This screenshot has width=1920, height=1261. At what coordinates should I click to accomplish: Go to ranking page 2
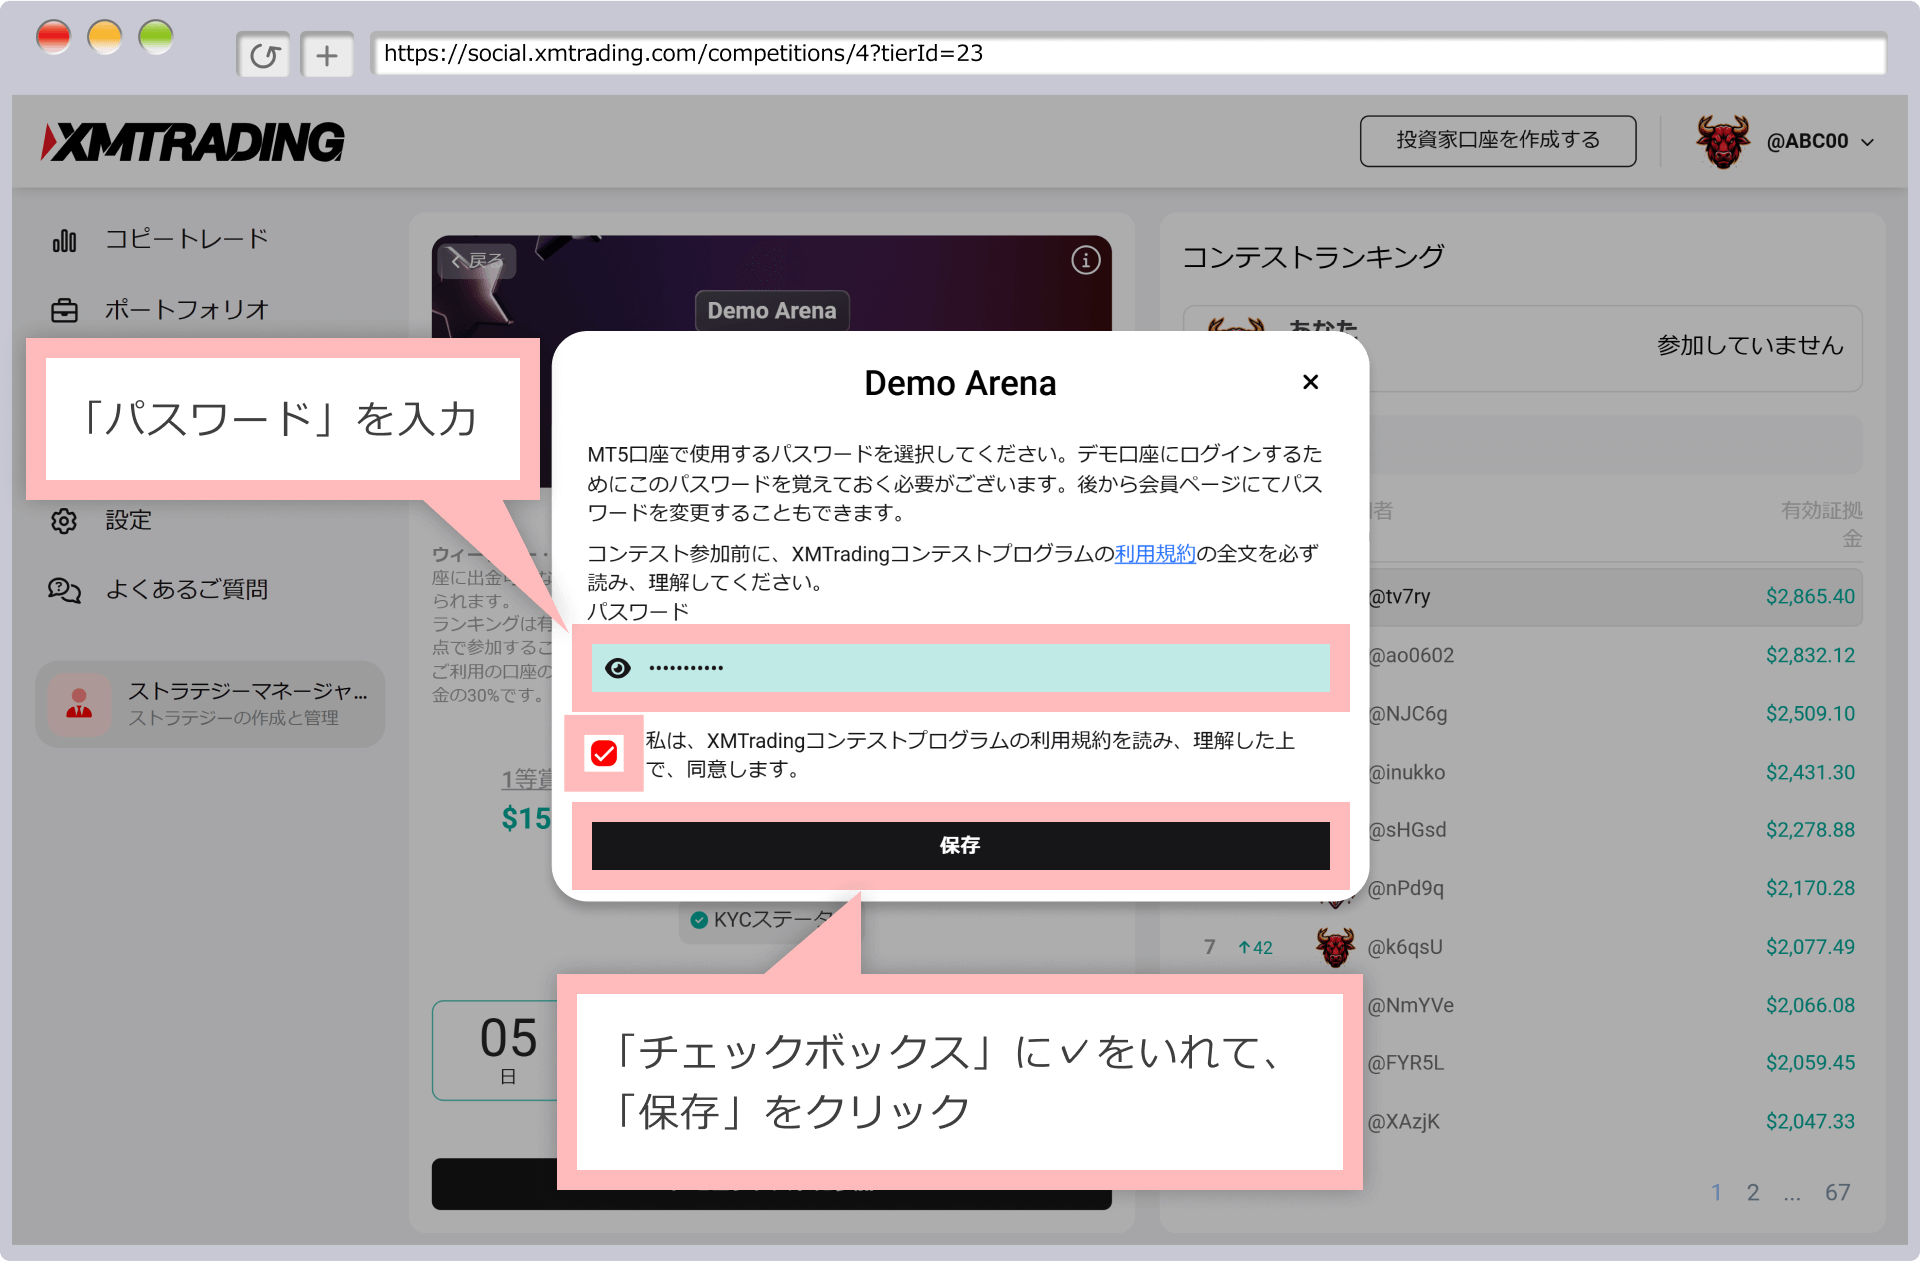click(1753, 1192)
